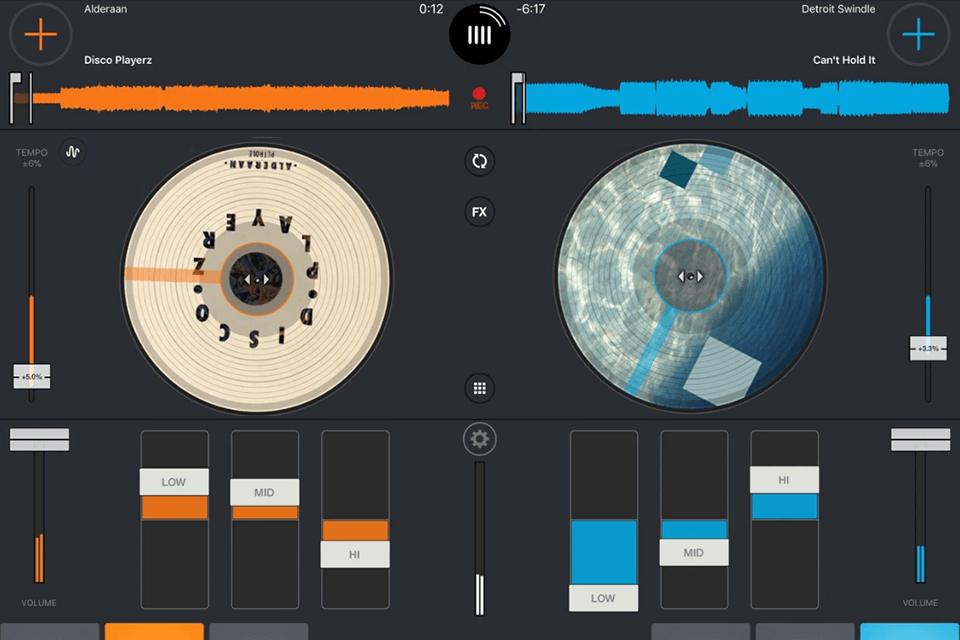Click the right TEMPO ±6% label
960x640 pixels.
coord(928,158)
